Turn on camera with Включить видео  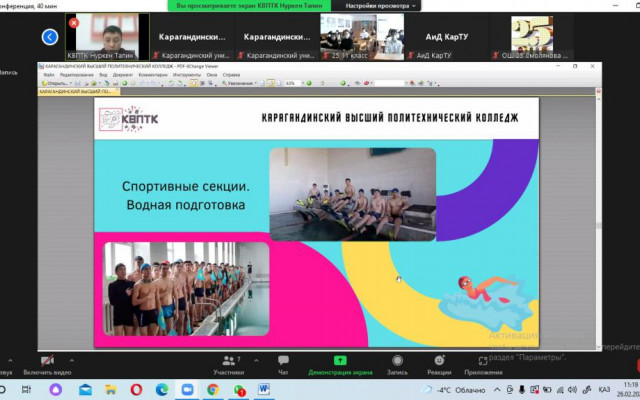tap(47, 365)
